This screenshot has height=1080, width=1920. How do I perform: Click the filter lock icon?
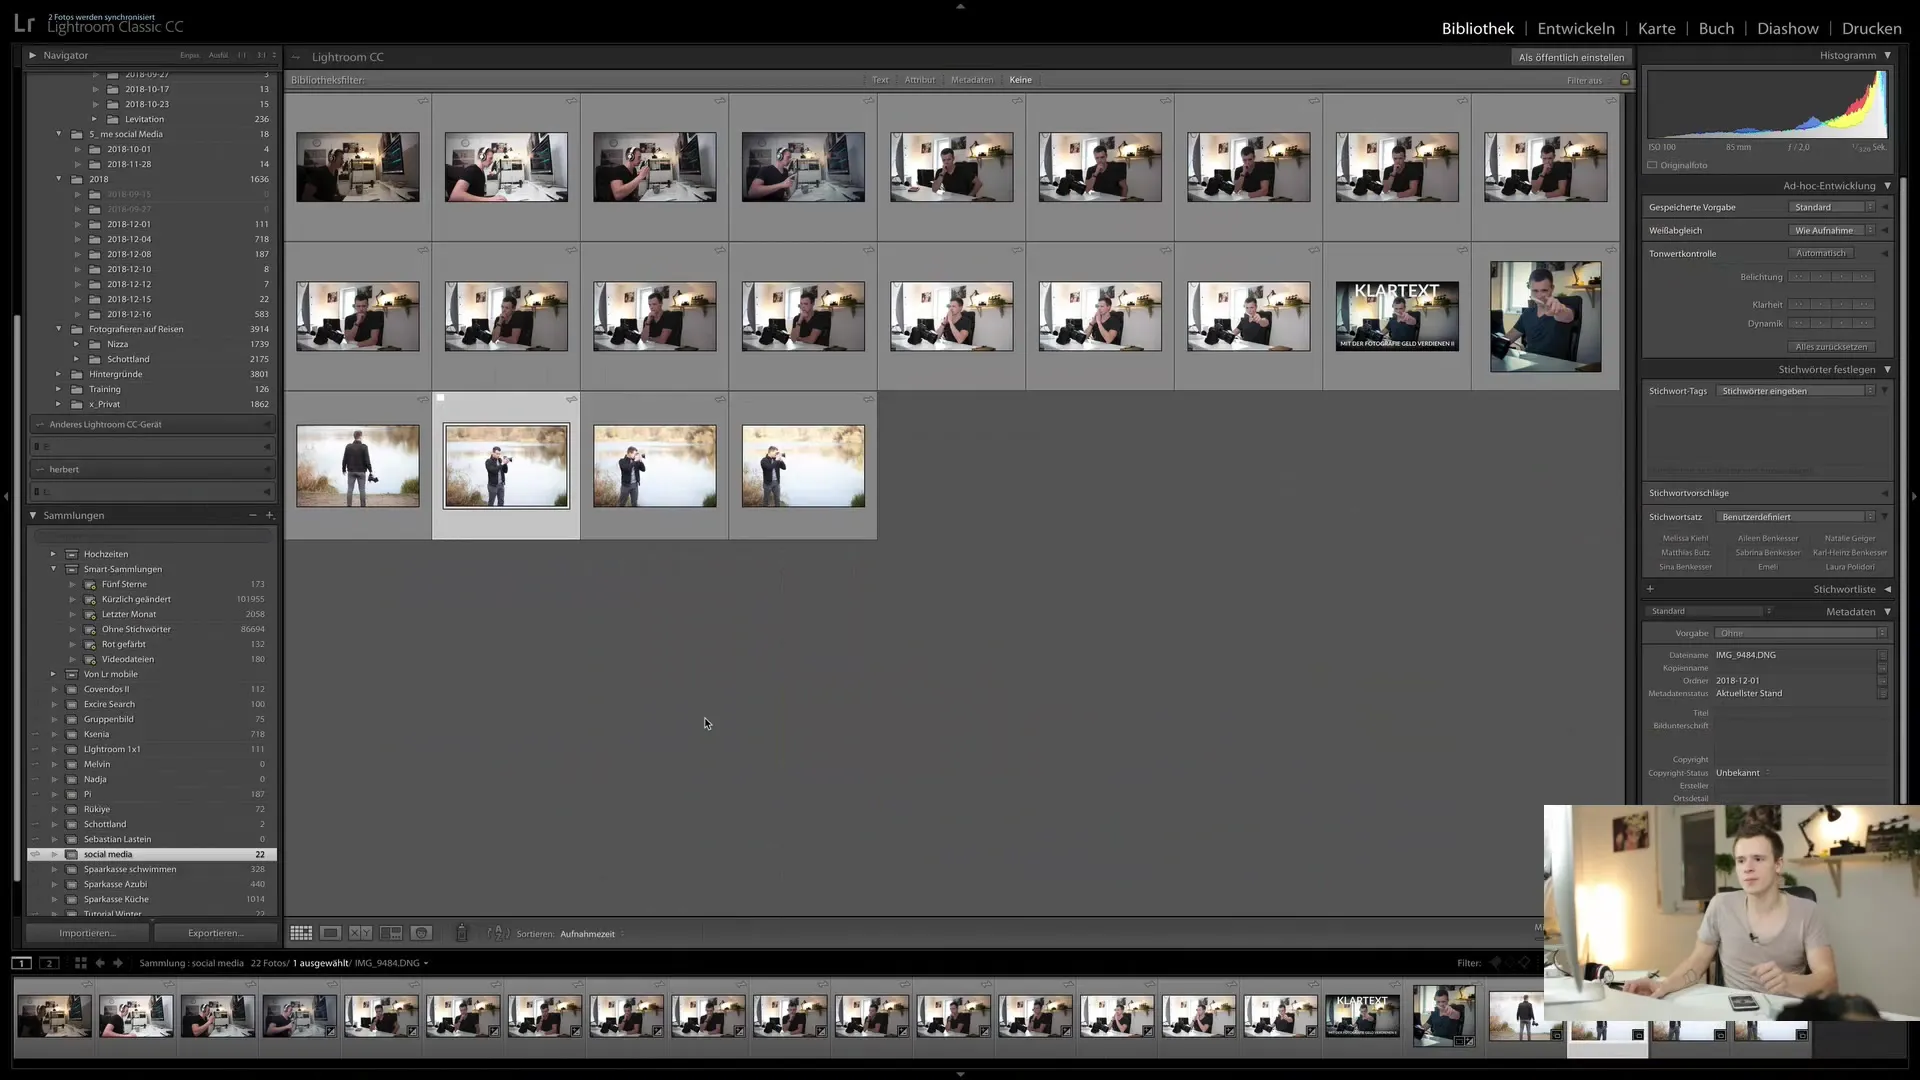point(1624,80)
